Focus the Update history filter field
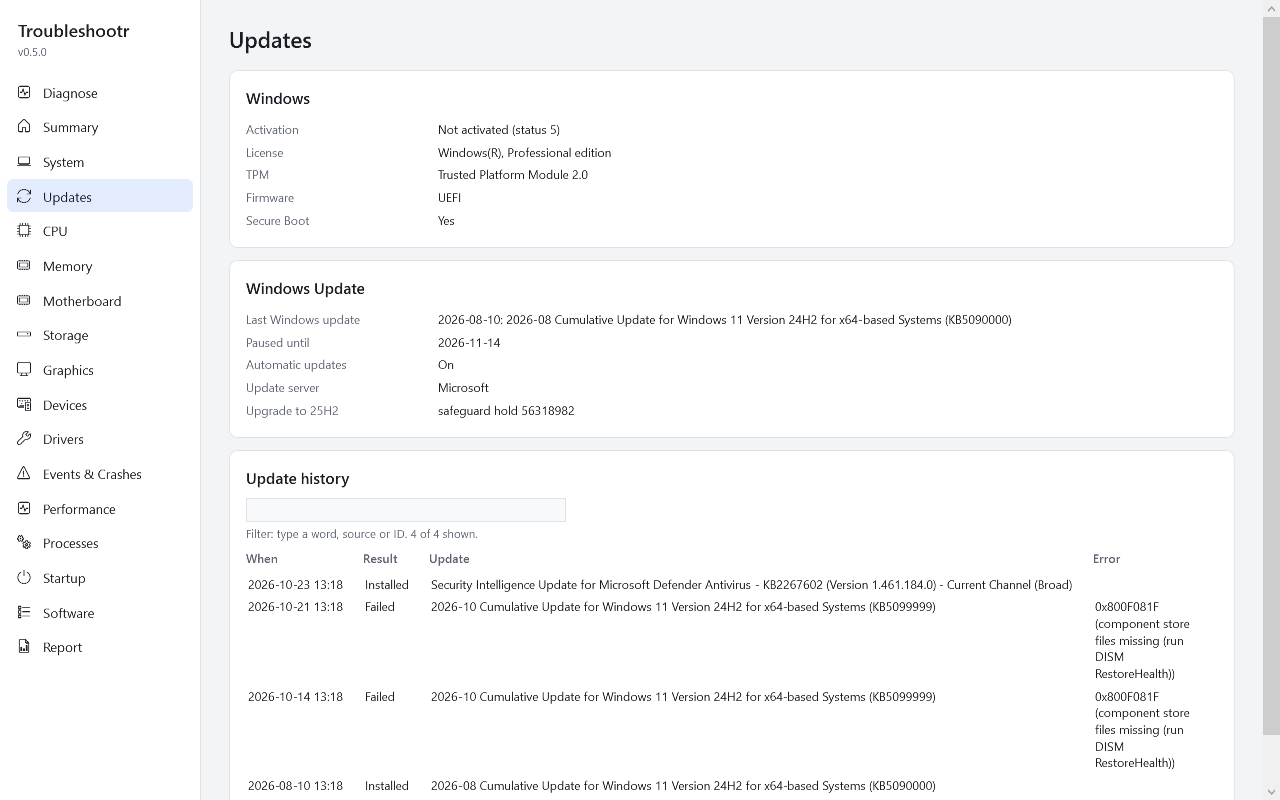The width and height of the screenshot is (1280, 800). (x=406, y=510)
